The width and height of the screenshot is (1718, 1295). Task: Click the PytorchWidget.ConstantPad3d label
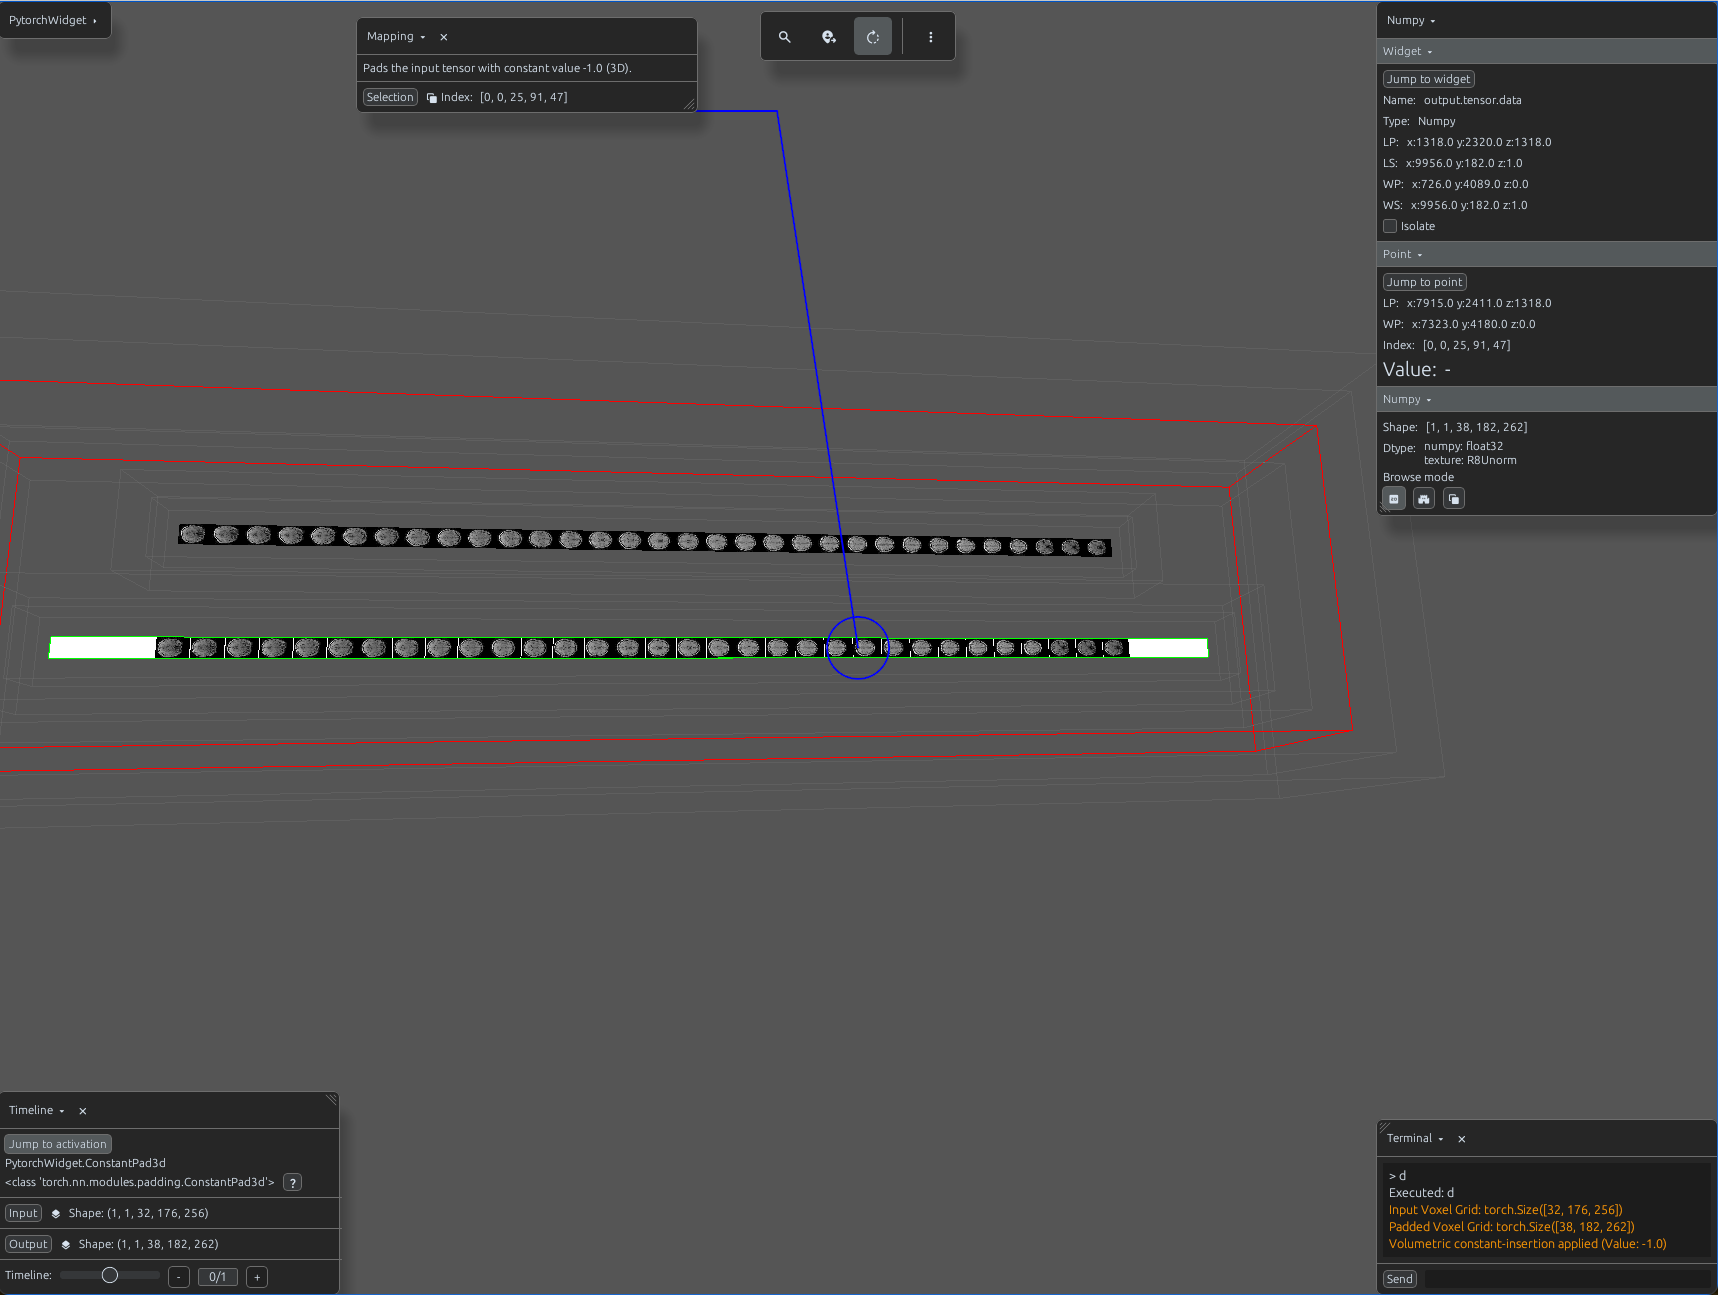[x=85, y=1163]
